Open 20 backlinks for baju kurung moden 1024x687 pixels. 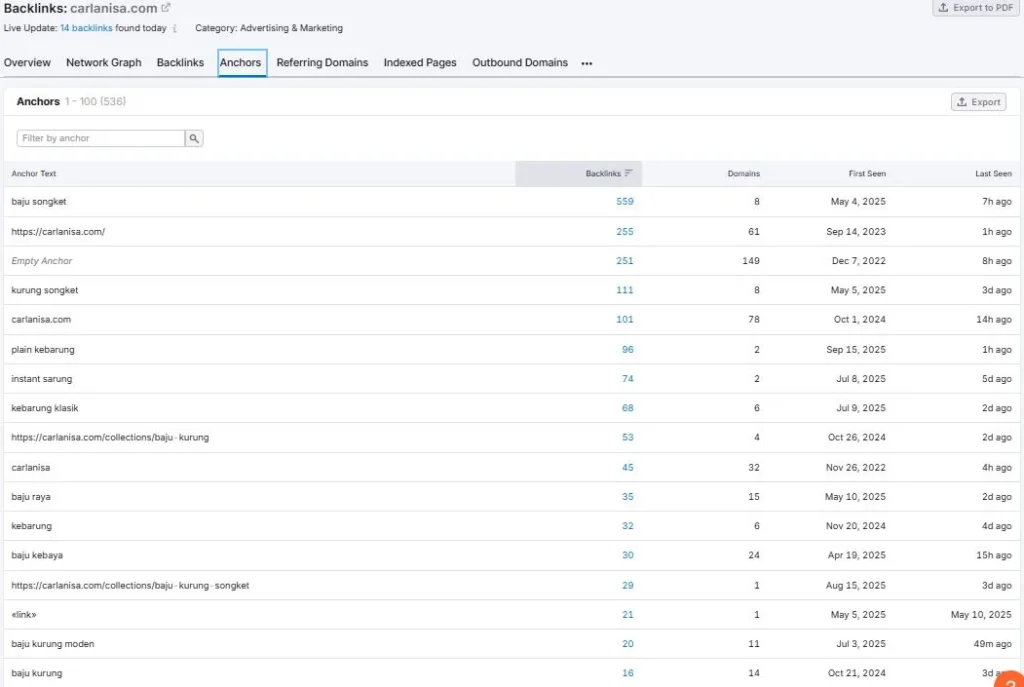point(628,644)
